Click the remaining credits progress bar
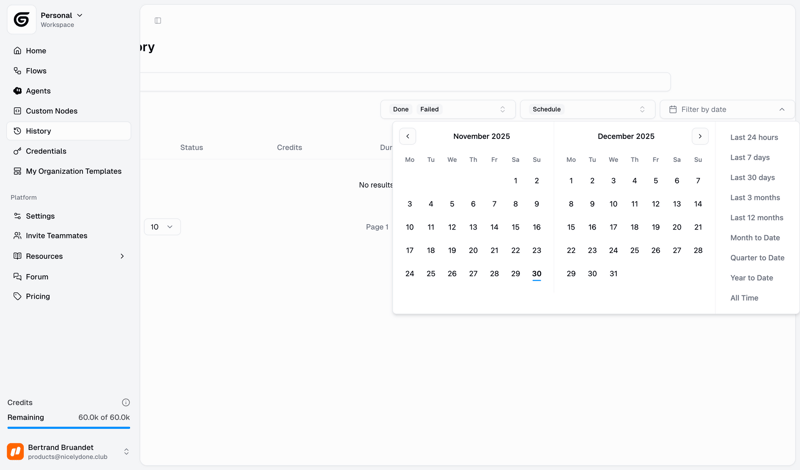This screenshot has height=470, width=800. (x=68, y=428)
